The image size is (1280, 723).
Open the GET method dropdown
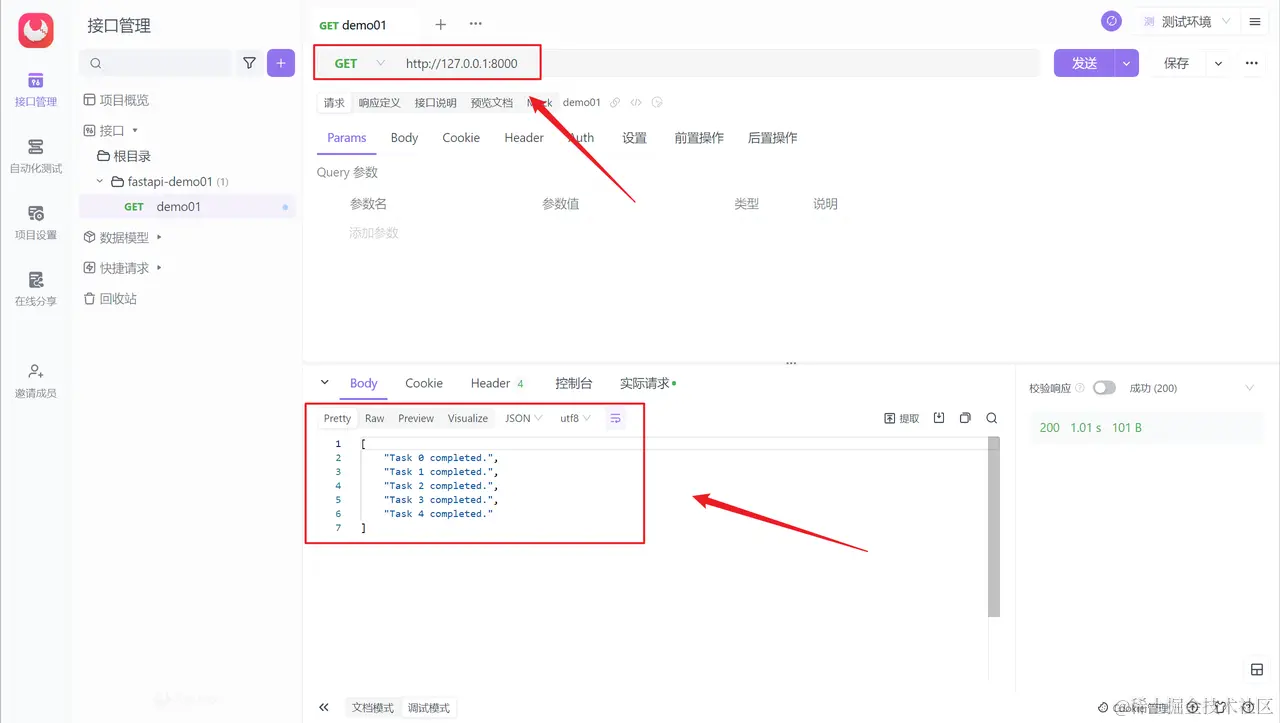[x=359, y=63]
